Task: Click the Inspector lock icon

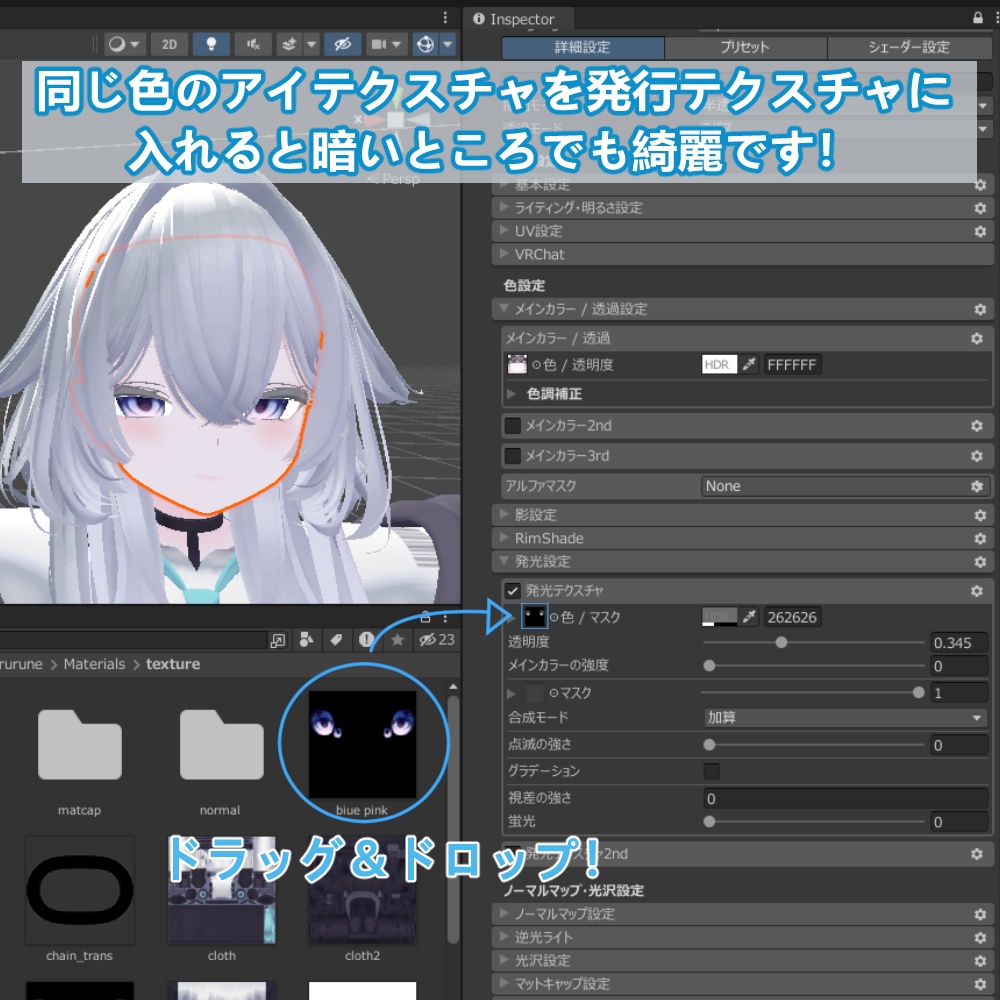Action: coord(978,18)
